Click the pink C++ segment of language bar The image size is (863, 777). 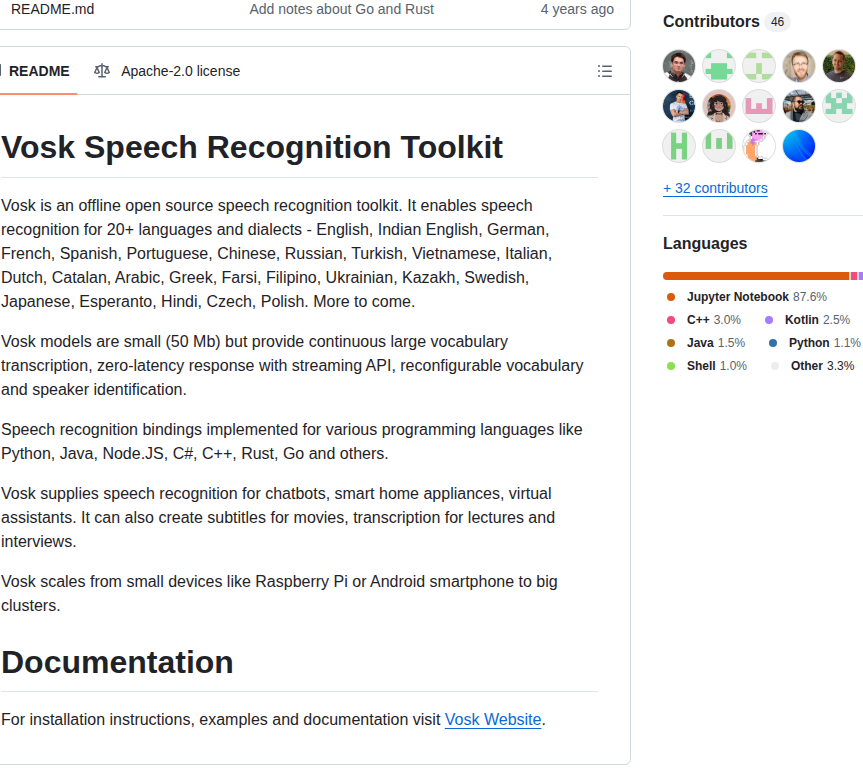[x=854, y=276]
